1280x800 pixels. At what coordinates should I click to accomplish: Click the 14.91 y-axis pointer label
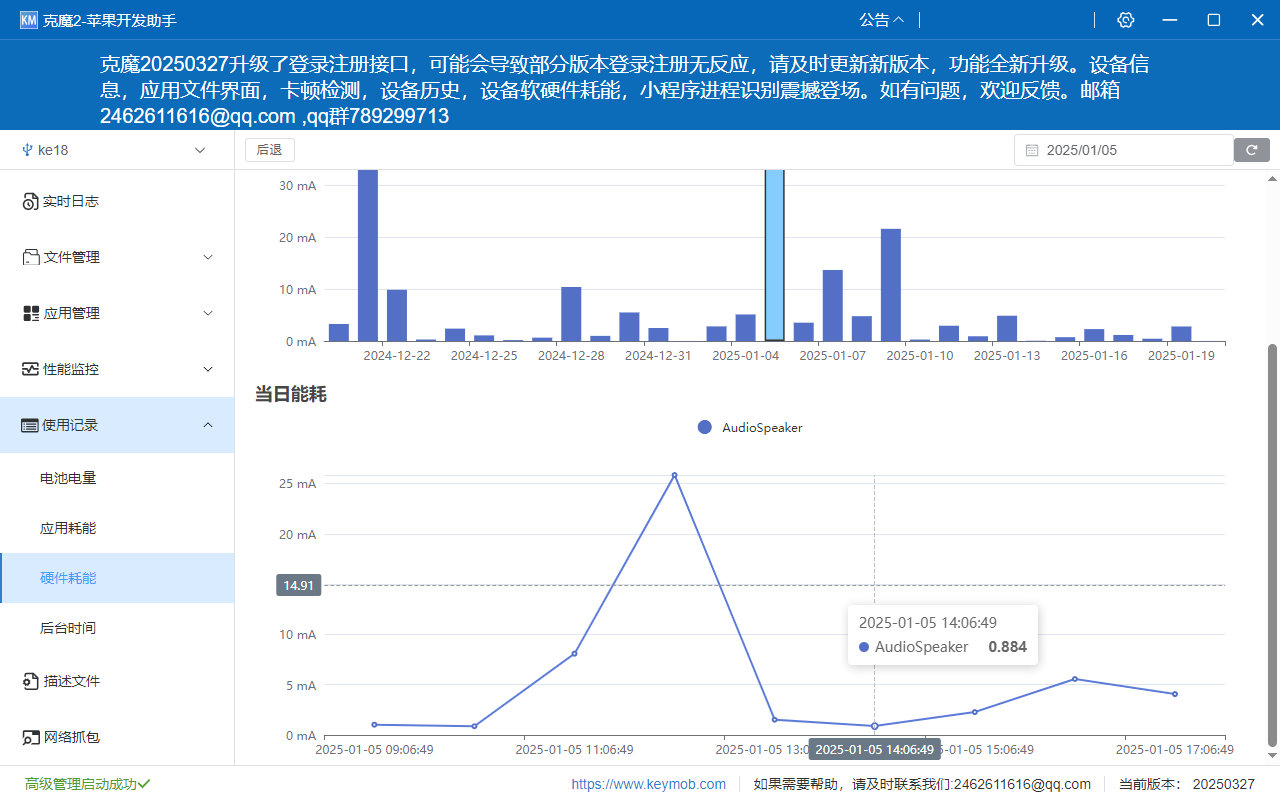click(x=298, y=585)
